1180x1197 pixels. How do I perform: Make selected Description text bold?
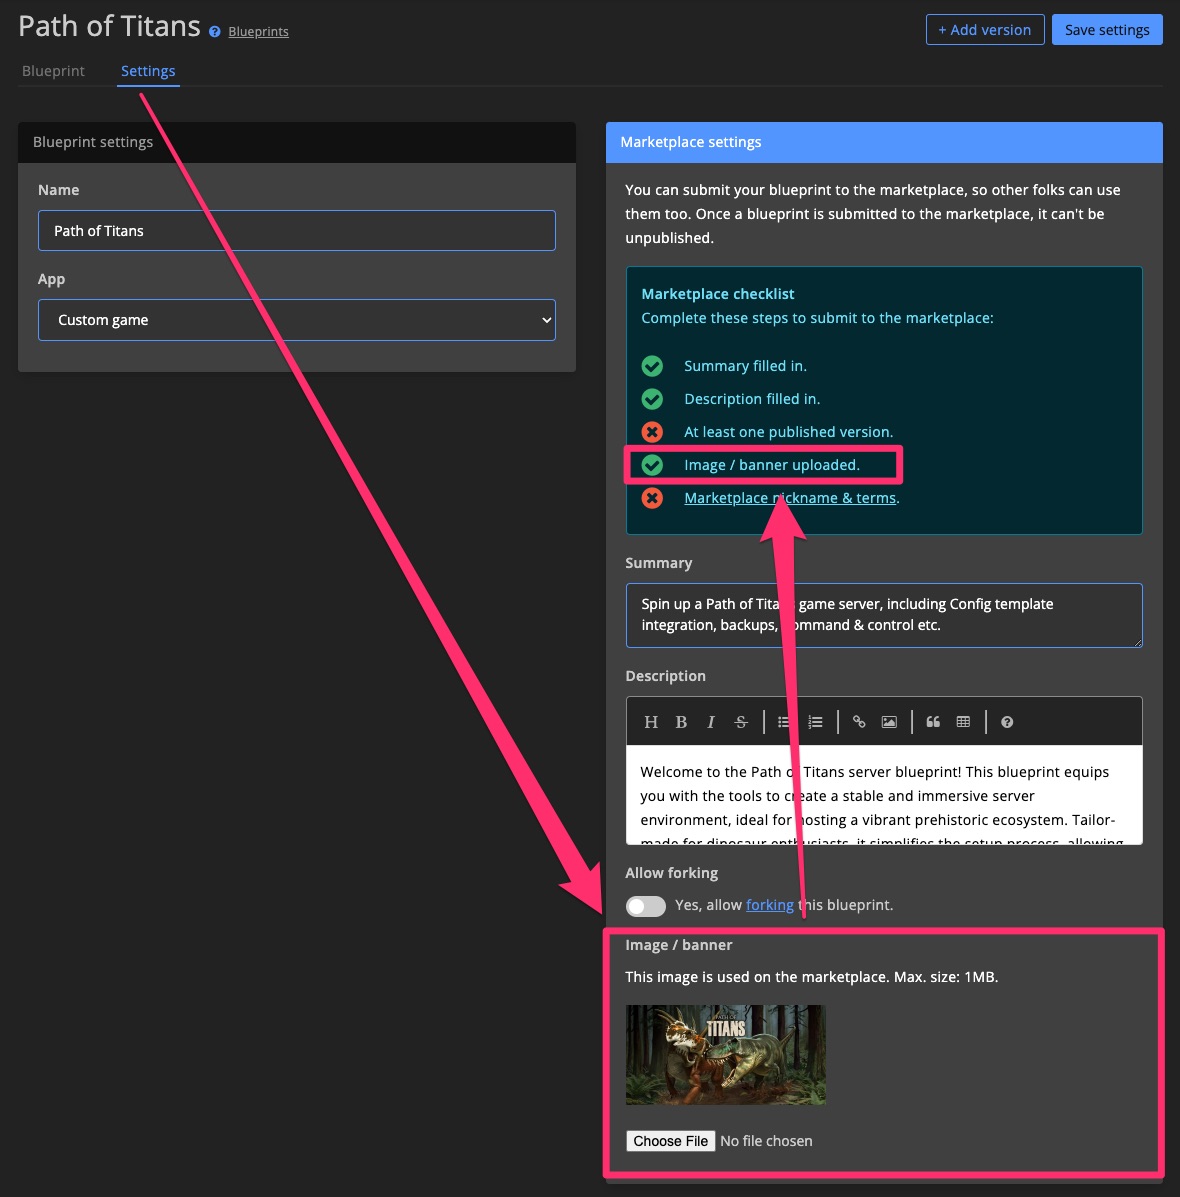681,721
